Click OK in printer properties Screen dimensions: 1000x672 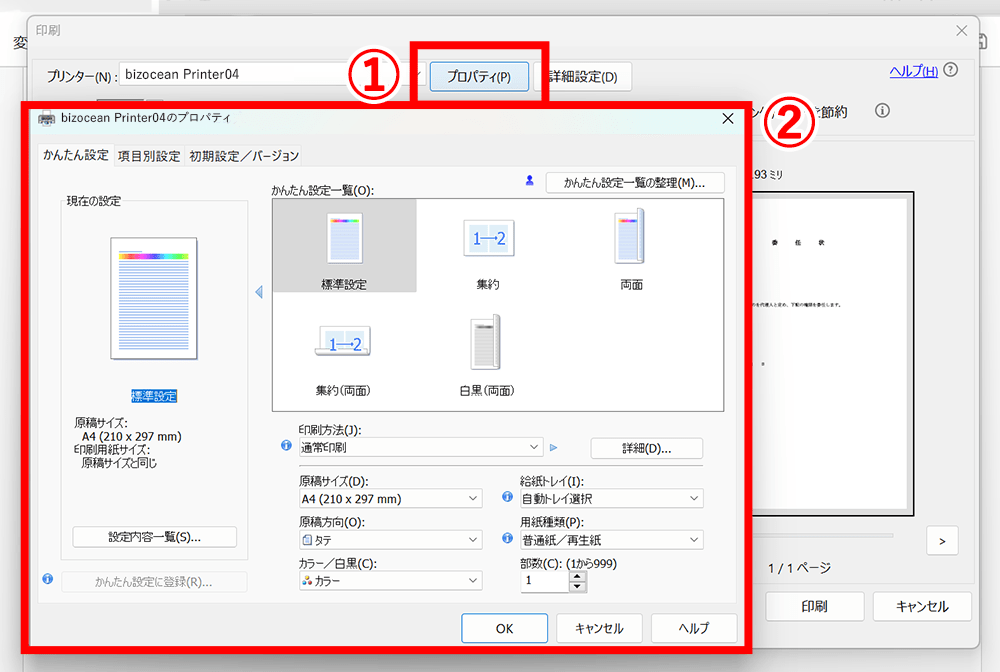tap(504, 629)
